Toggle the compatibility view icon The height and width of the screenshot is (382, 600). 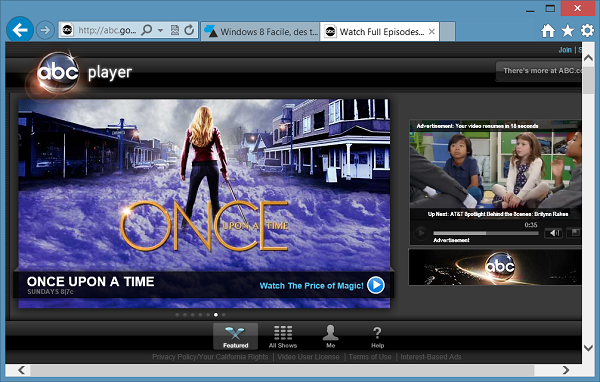[174, 30]
